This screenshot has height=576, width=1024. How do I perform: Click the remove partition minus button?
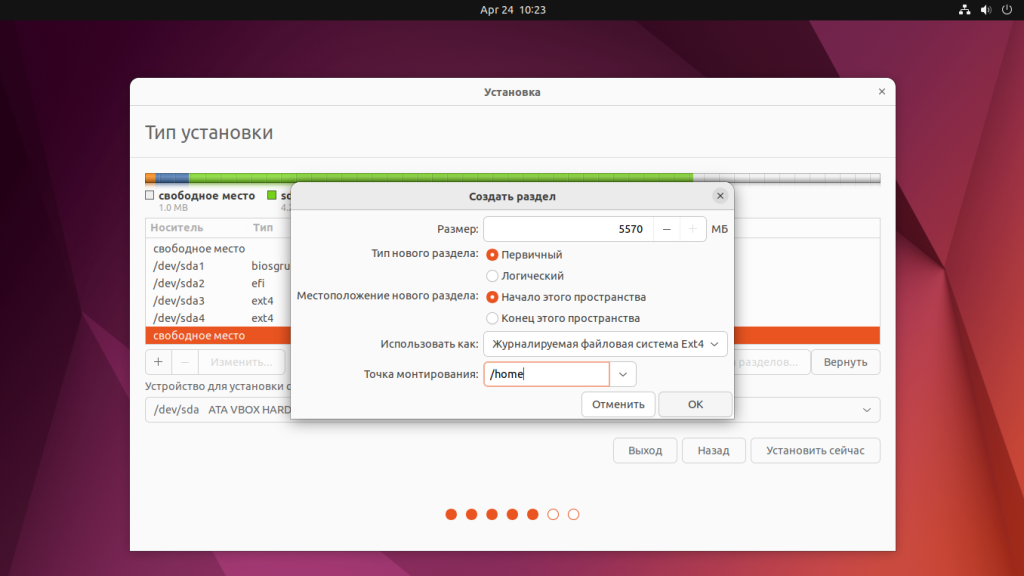click(184, 362)
